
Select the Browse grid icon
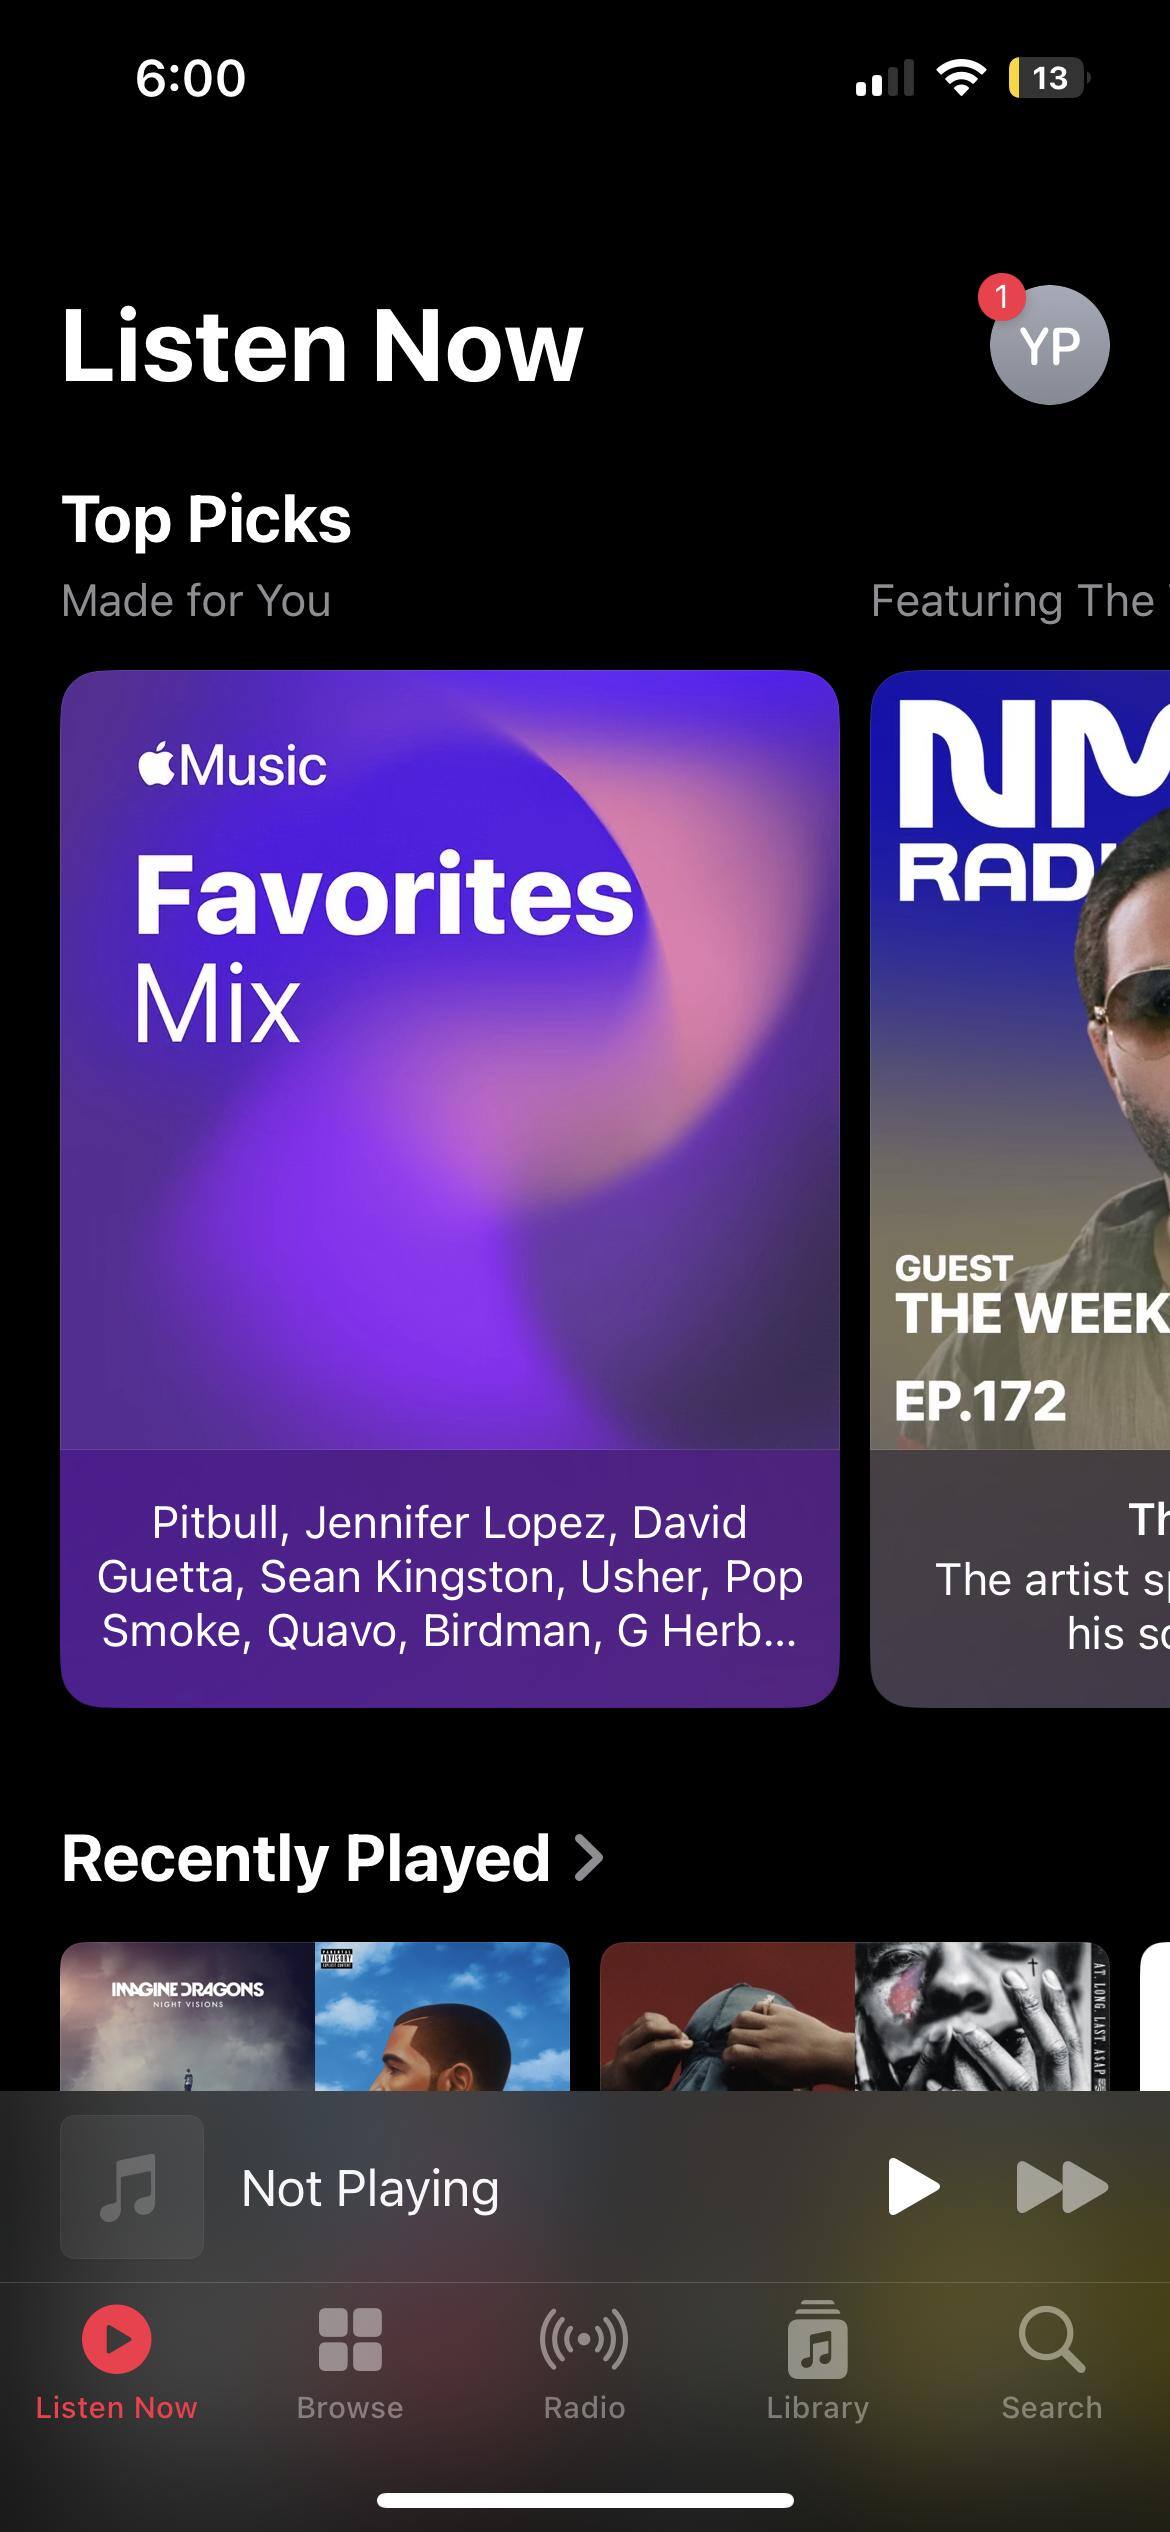pyautogui.click(x=350, y=2339)
